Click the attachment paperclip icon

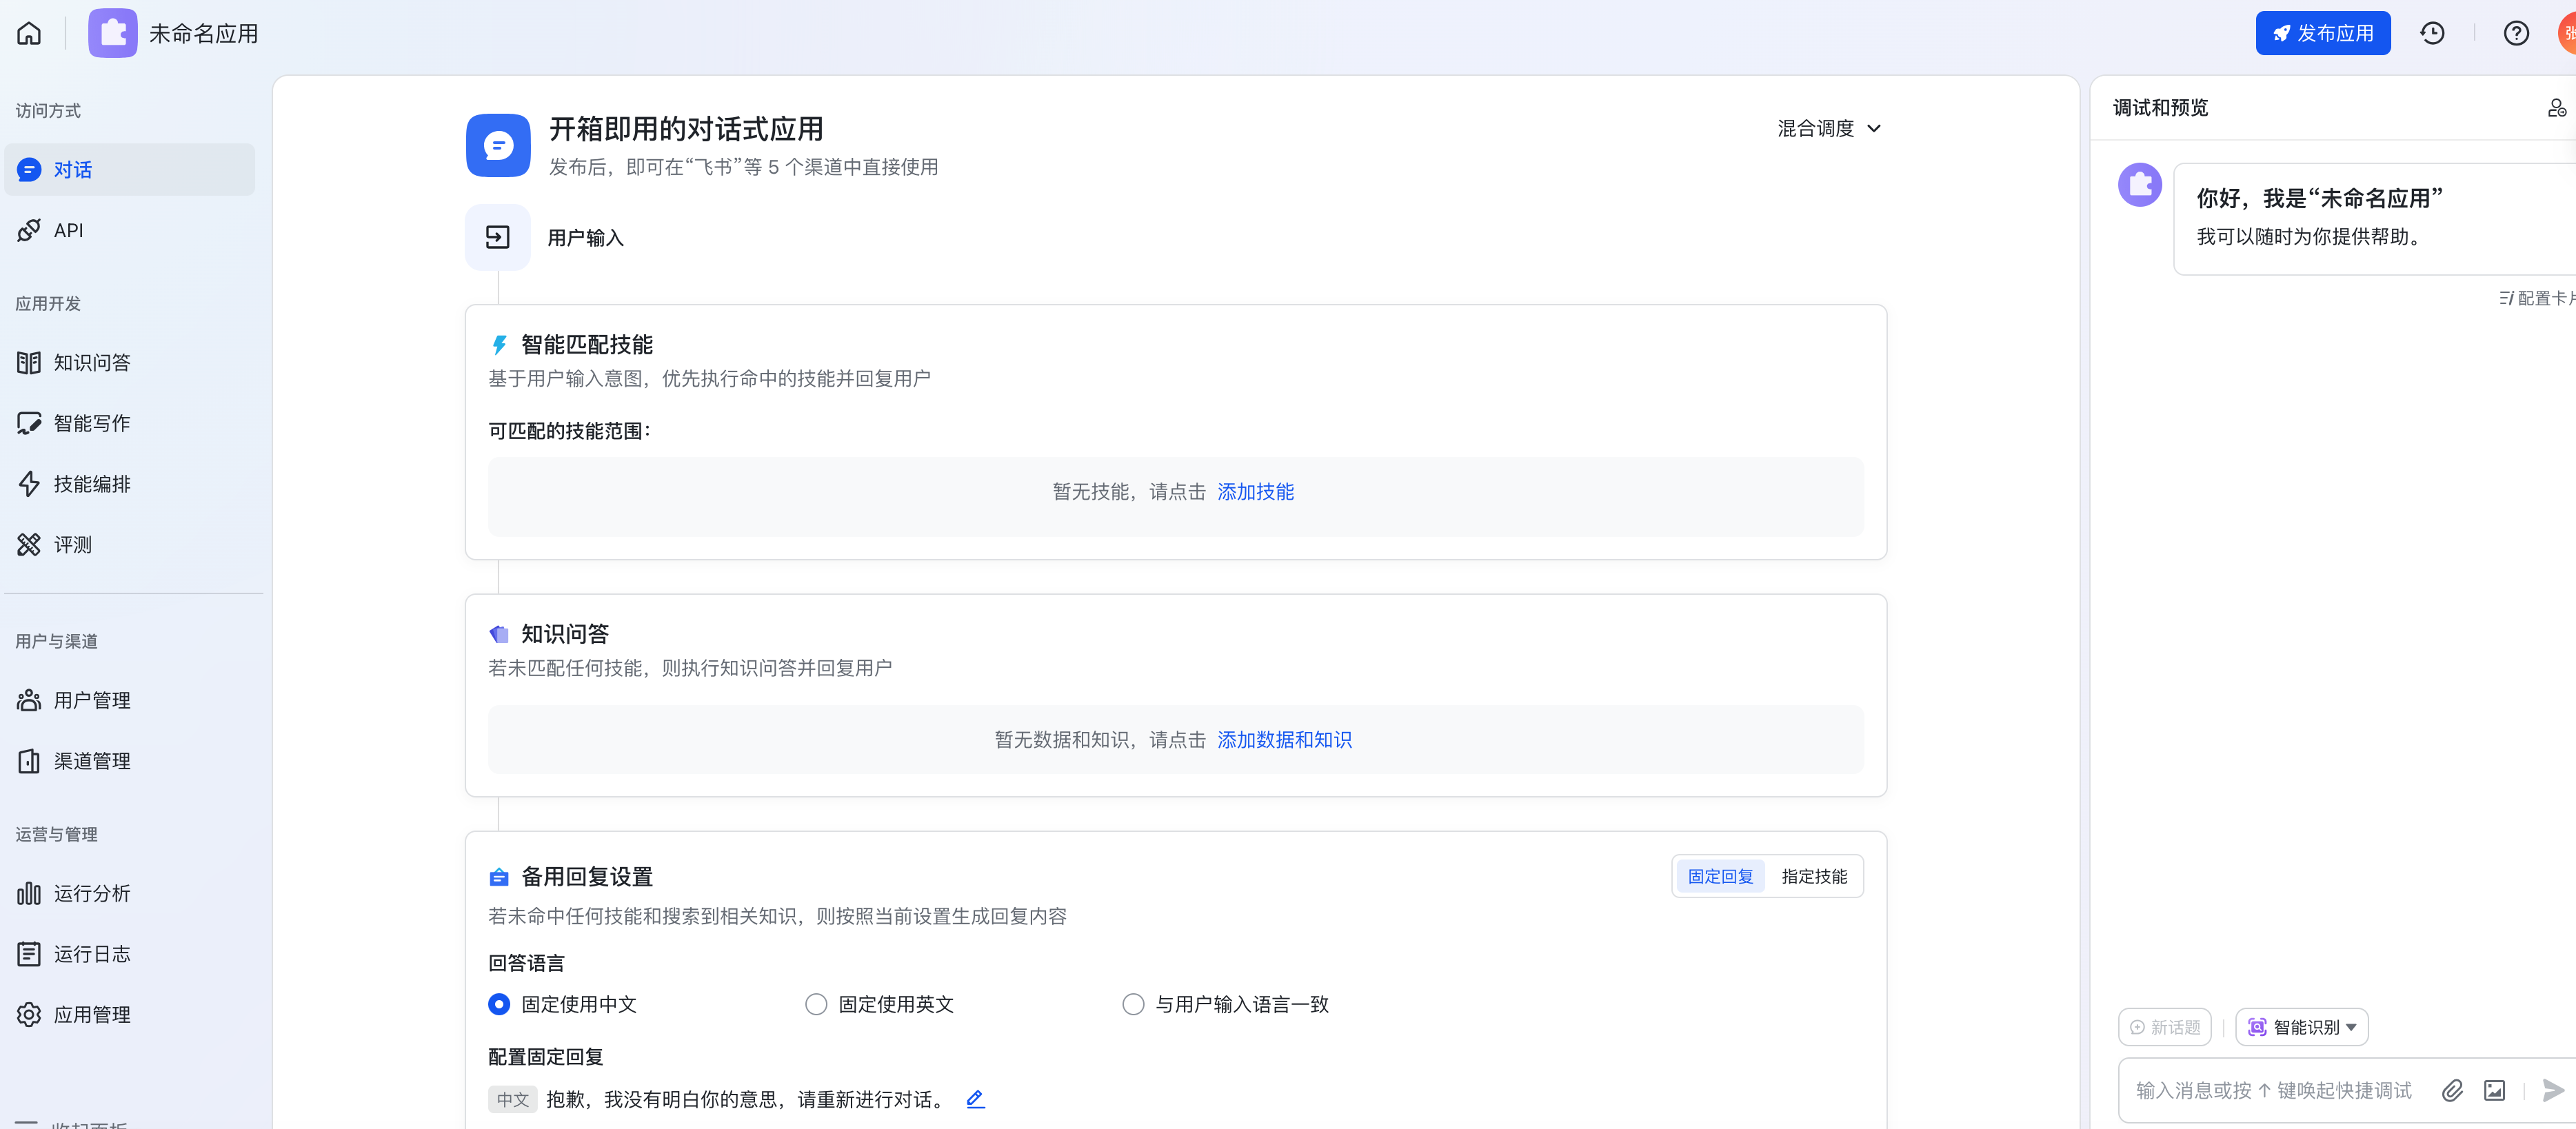click(x=2452, y=1090)
